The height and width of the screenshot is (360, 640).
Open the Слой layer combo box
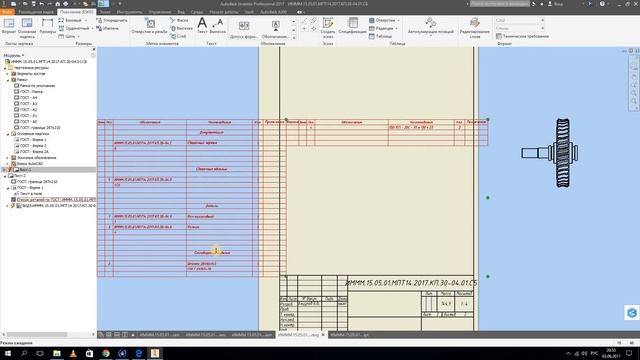[520, 20]
